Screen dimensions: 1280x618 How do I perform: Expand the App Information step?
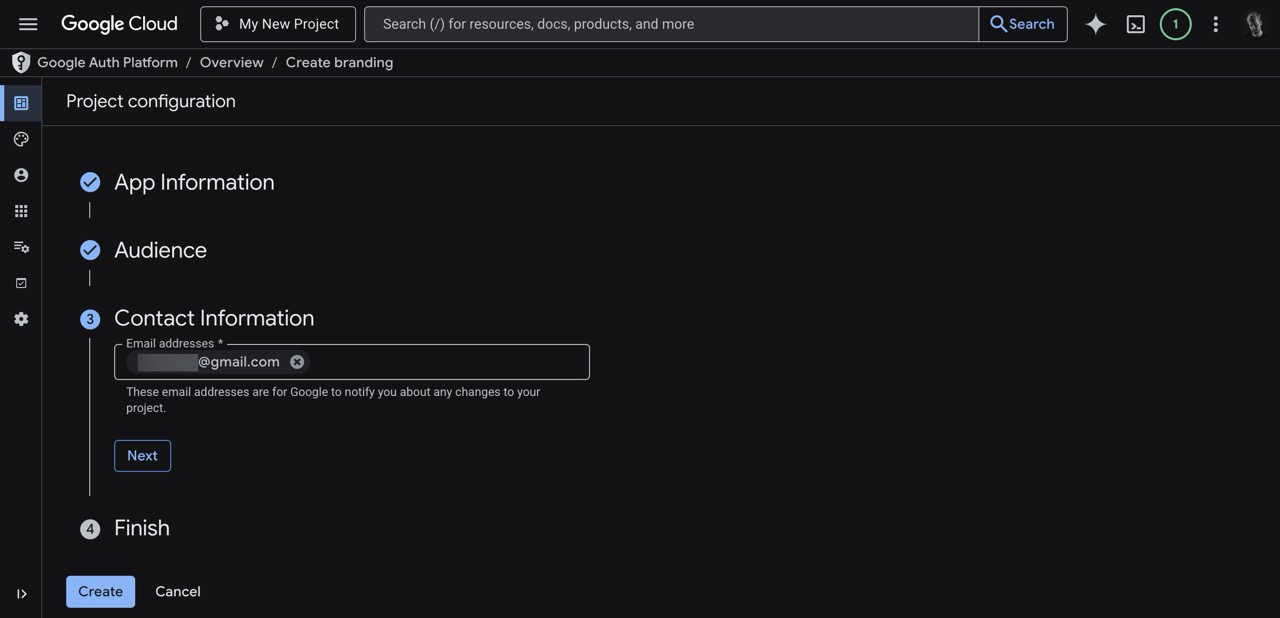coord(194,182)
